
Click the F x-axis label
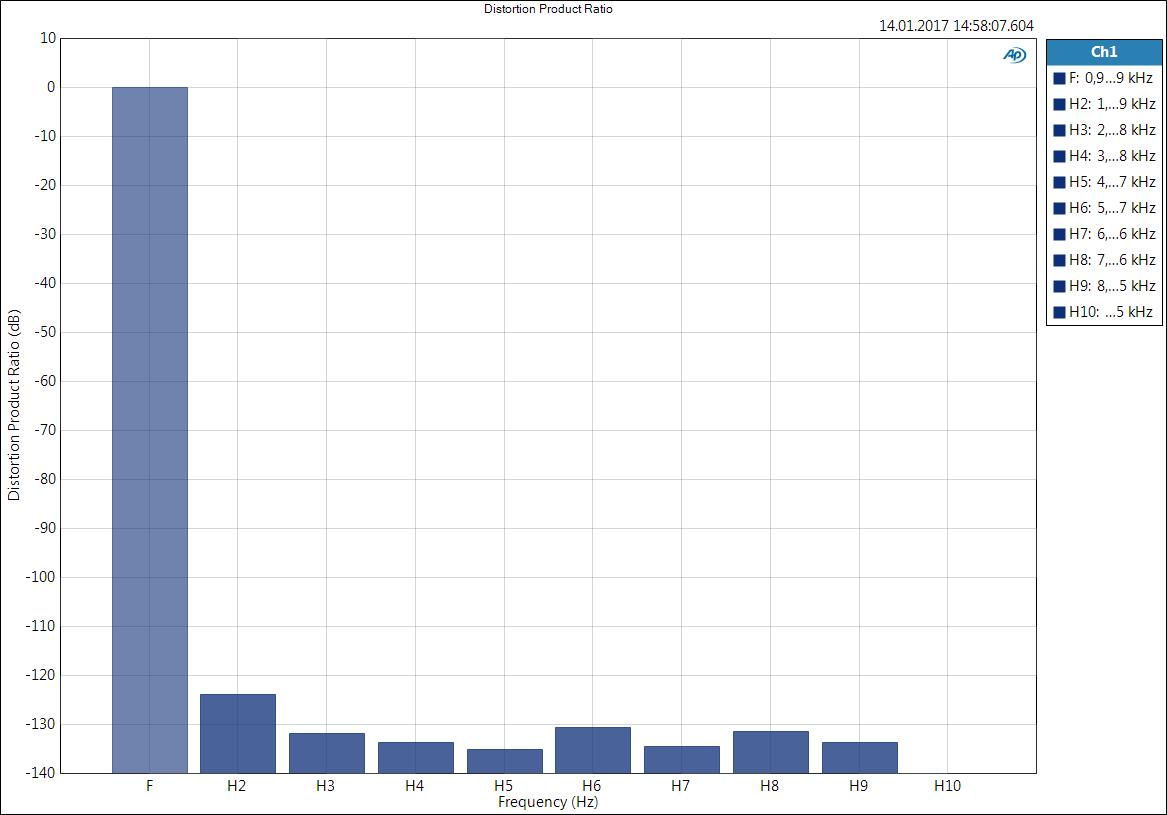150,786
